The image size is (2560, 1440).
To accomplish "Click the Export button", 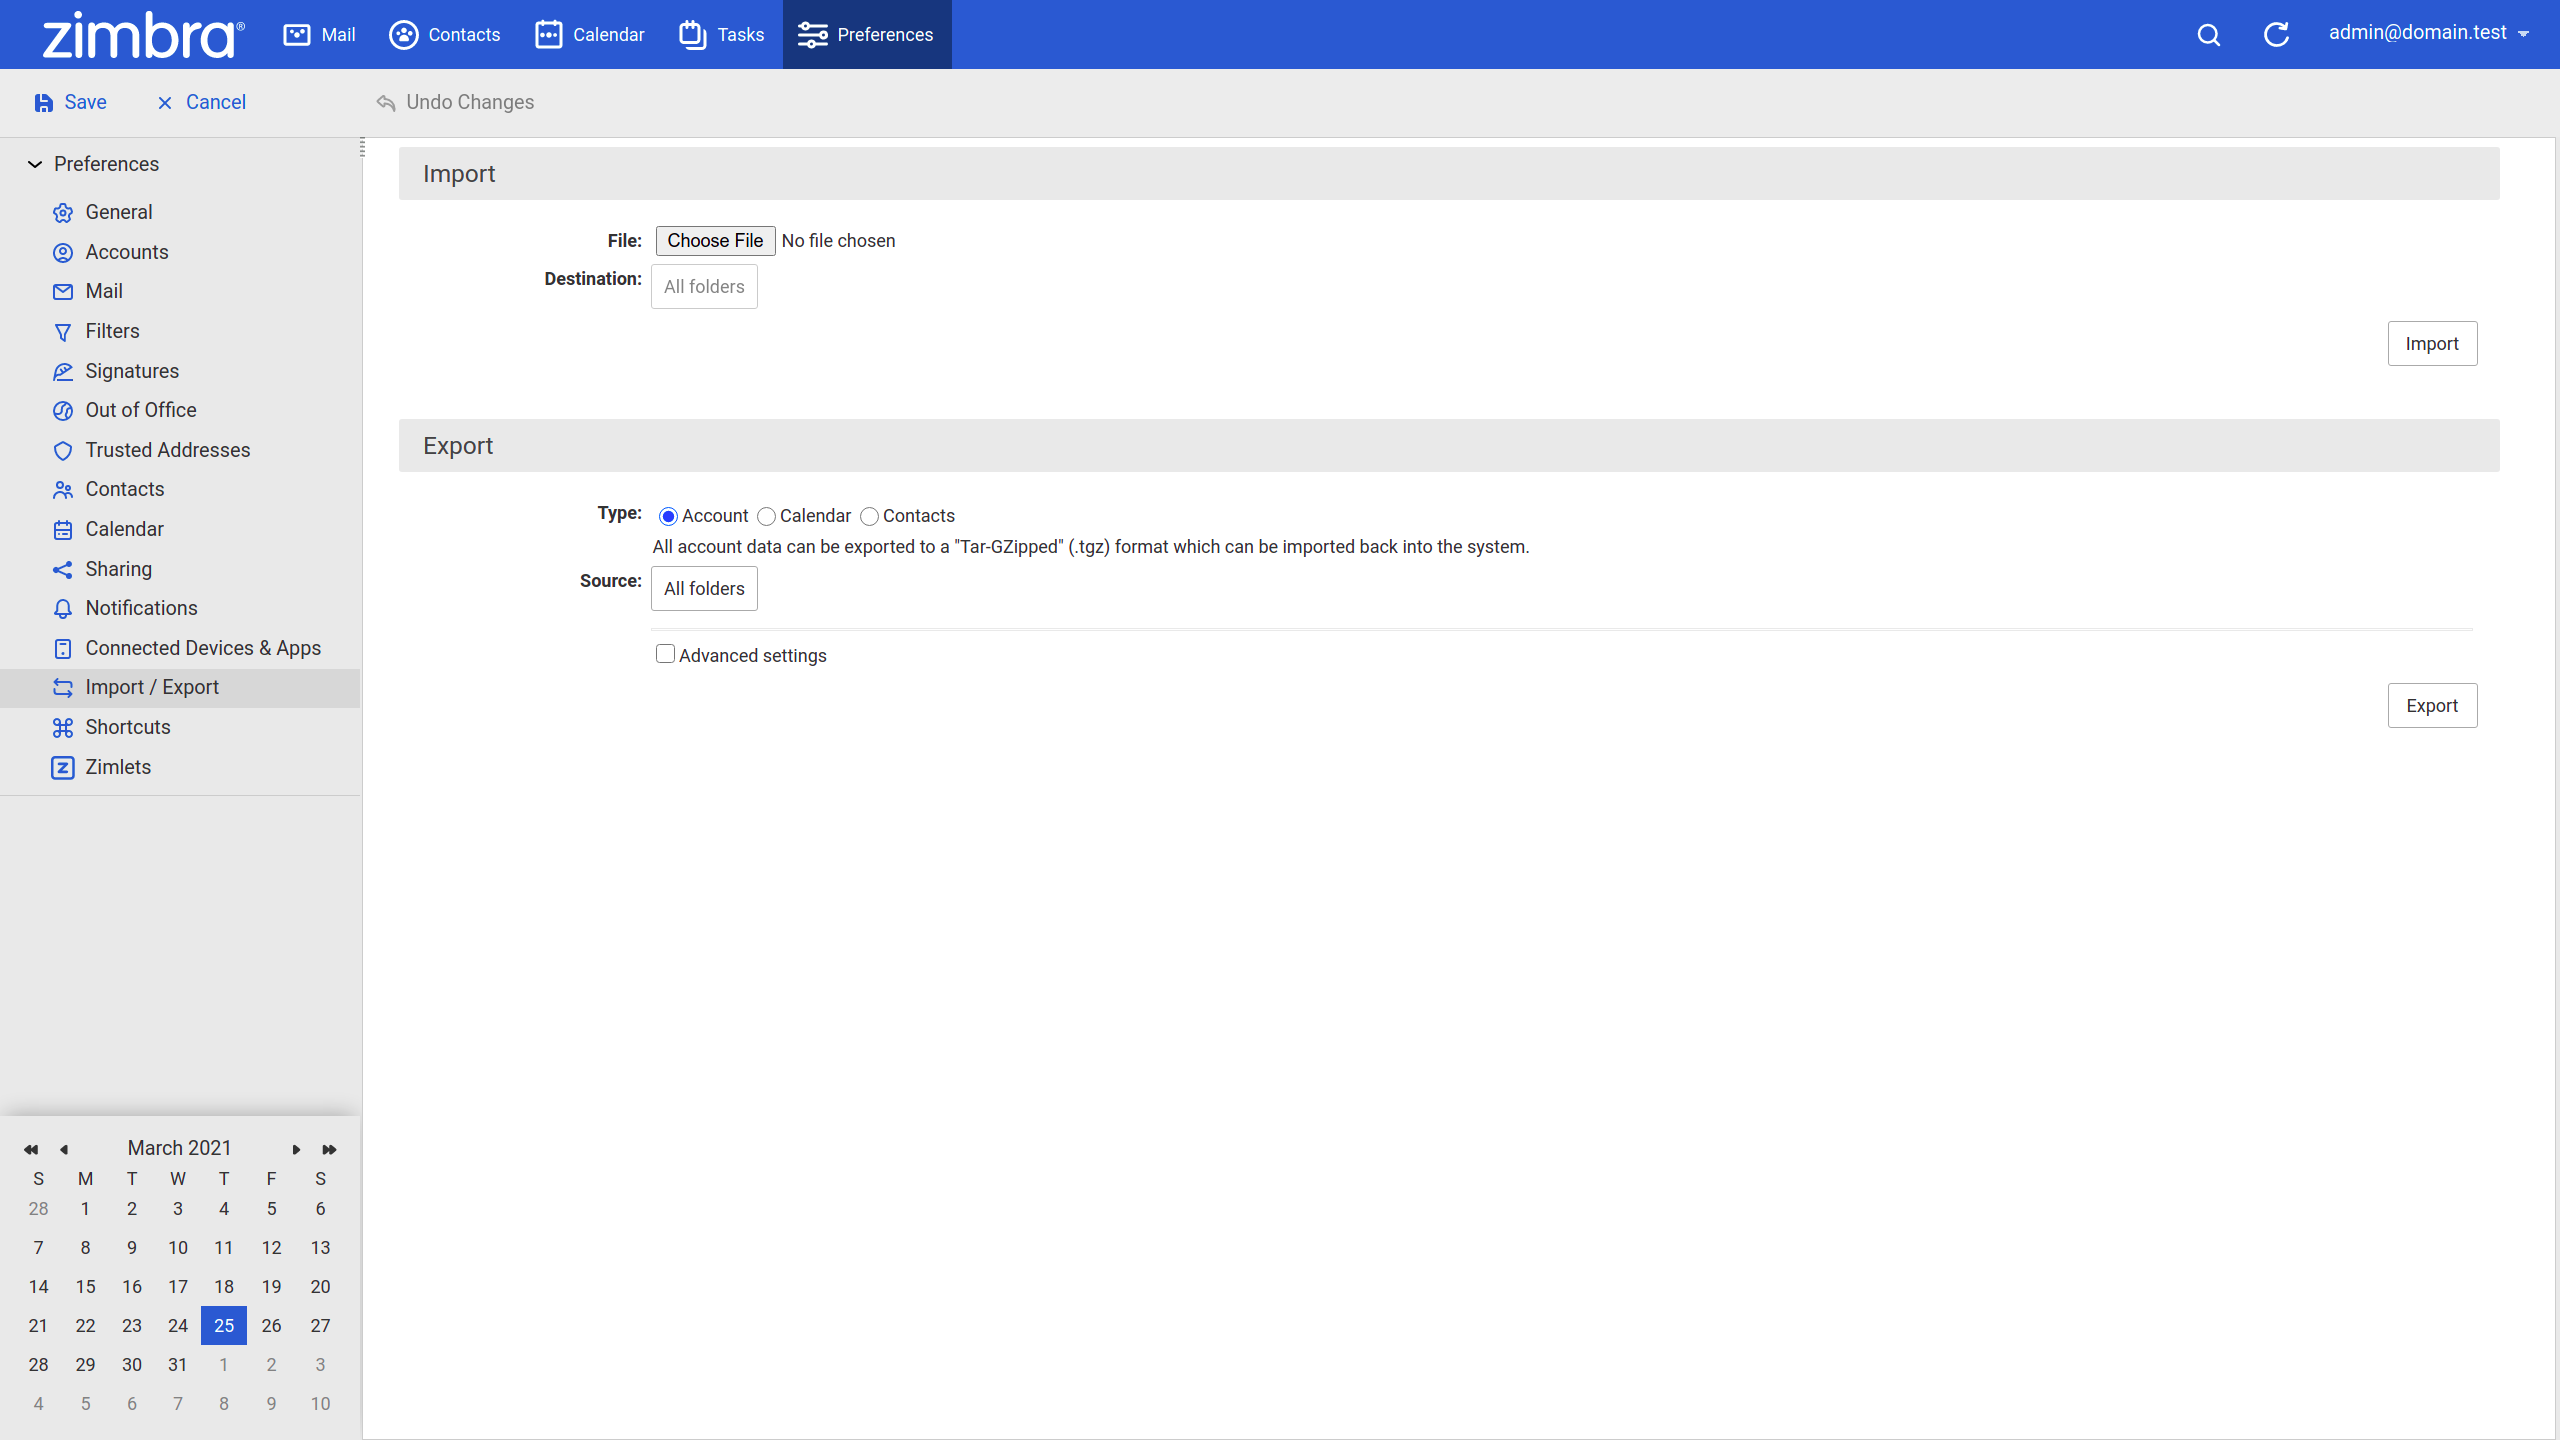I will tap(2433, 705).
